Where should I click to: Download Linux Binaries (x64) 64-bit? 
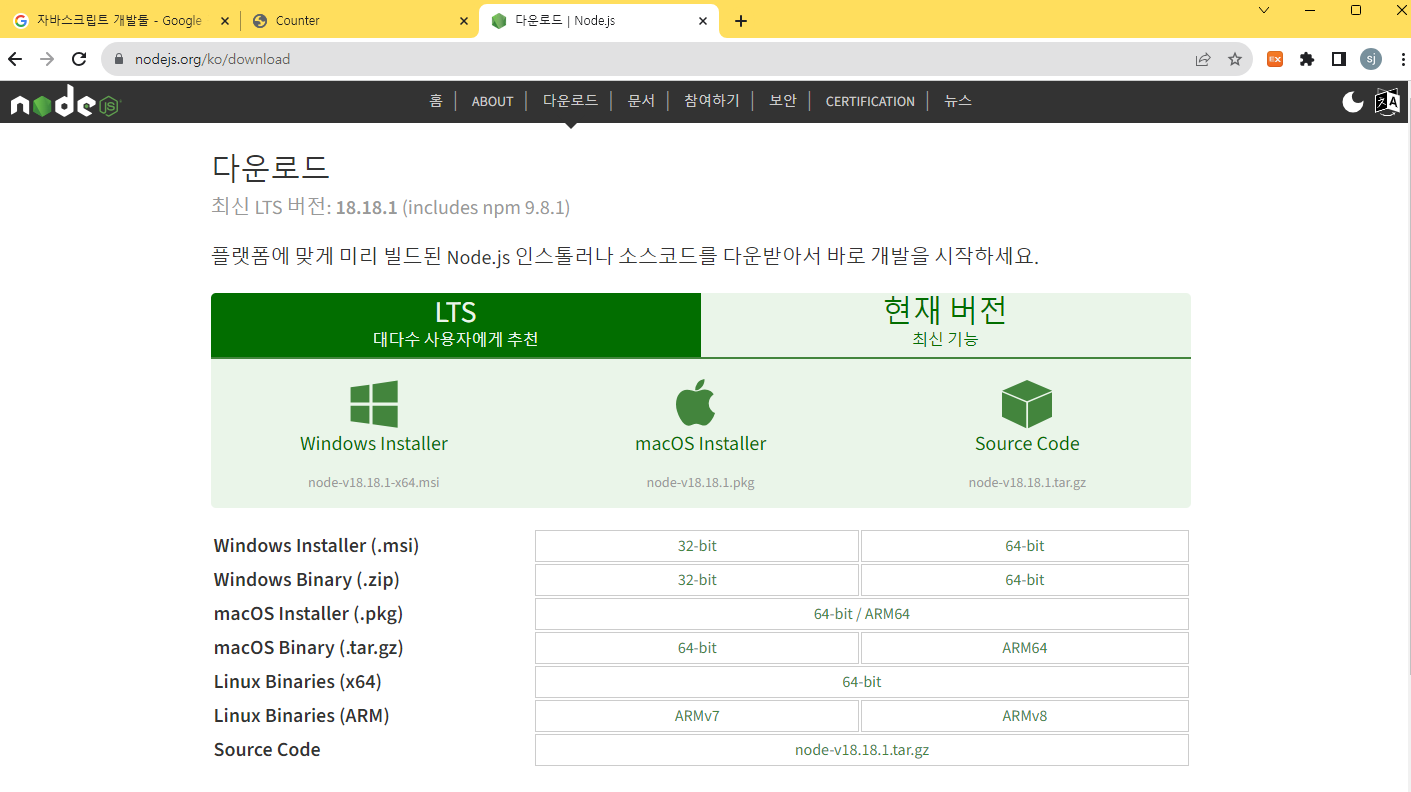tap(862, 682)
